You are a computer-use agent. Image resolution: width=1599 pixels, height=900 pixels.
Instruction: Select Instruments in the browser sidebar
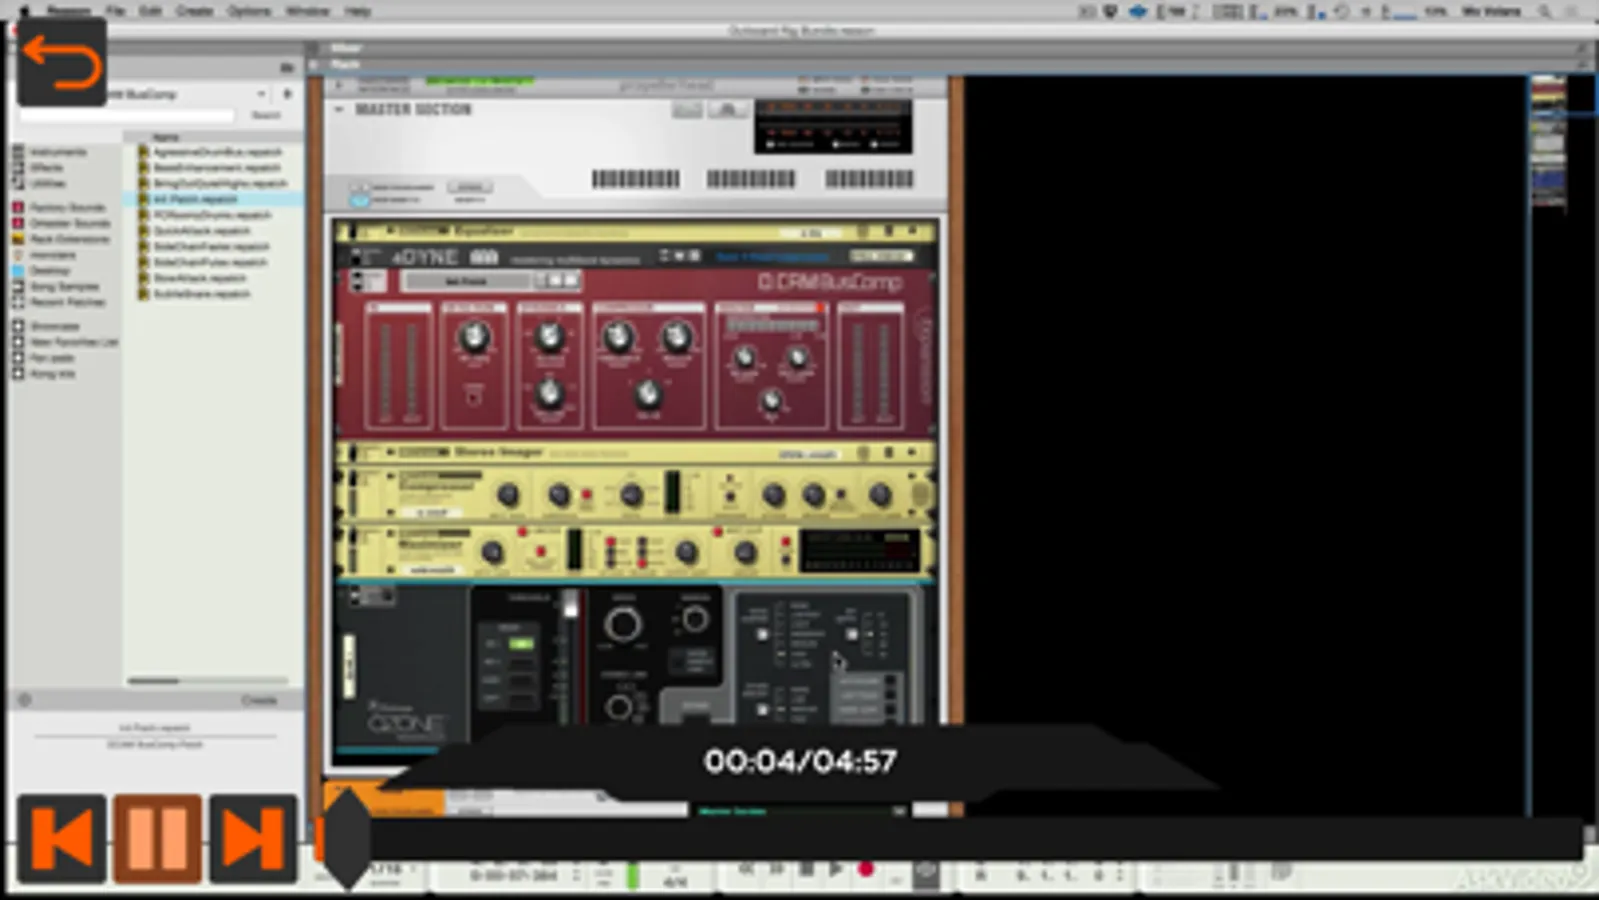58,152
